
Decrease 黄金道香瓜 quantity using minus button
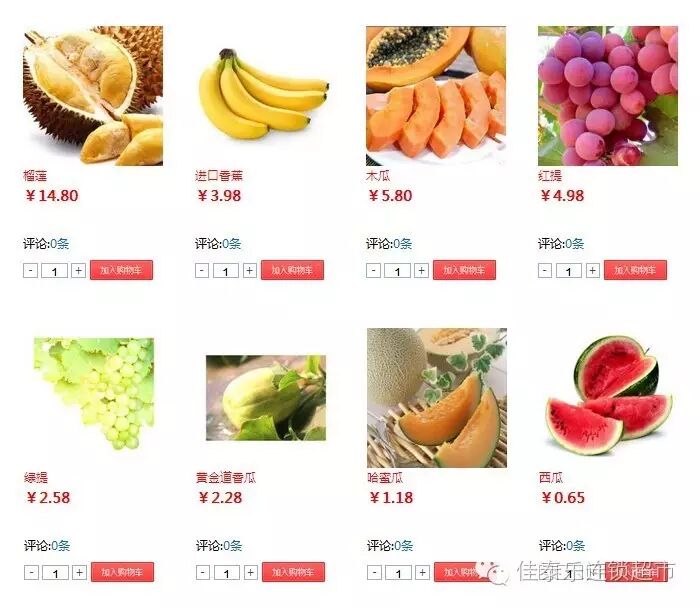(x=203, y=573)
